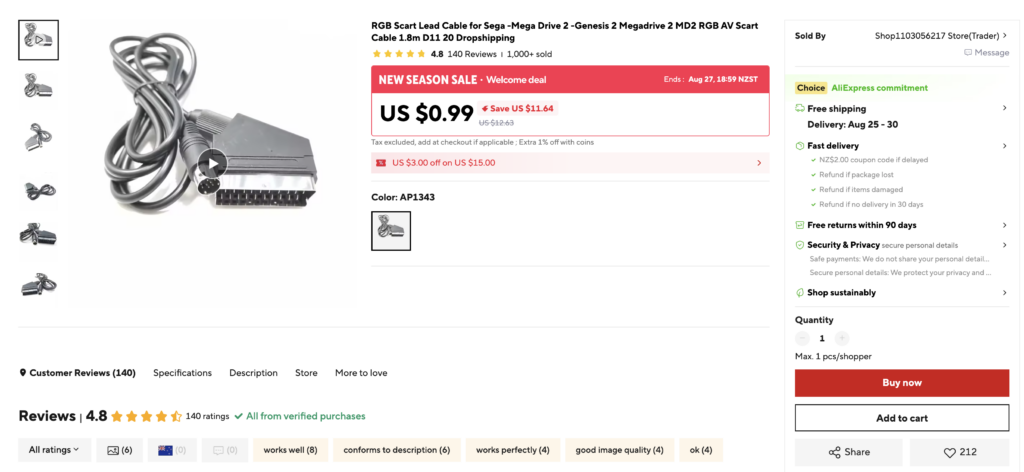Open Message to seller icon

click(x=968, y=52)
